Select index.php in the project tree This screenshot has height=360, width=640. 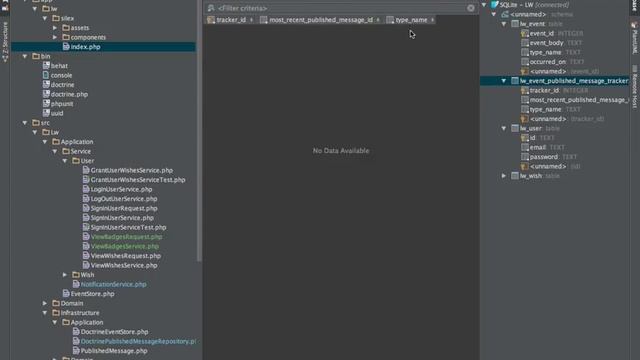(85, 47)
